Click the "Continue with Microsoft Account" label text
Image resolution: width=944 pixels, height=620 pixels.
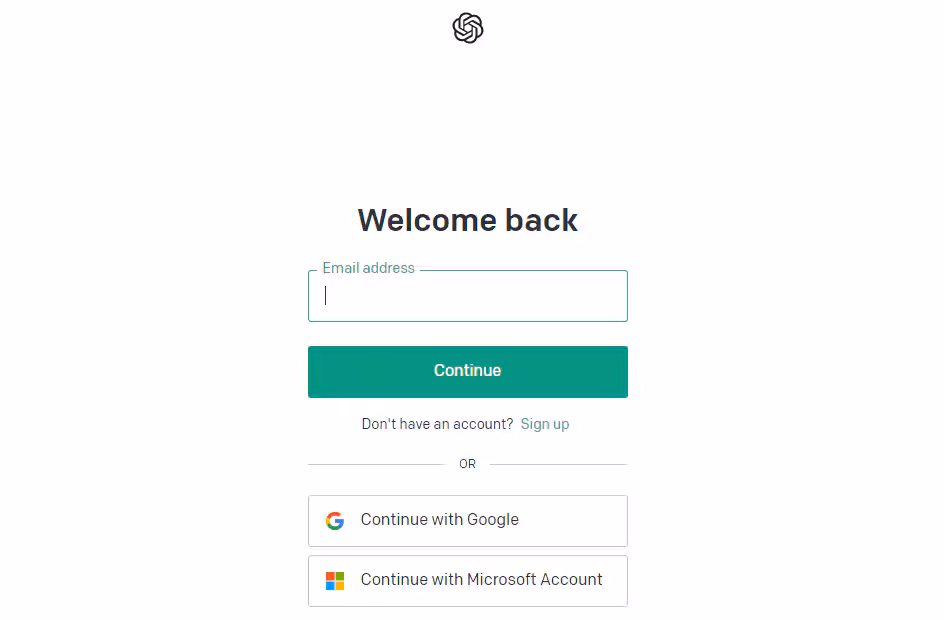click(x=481, y=580)
